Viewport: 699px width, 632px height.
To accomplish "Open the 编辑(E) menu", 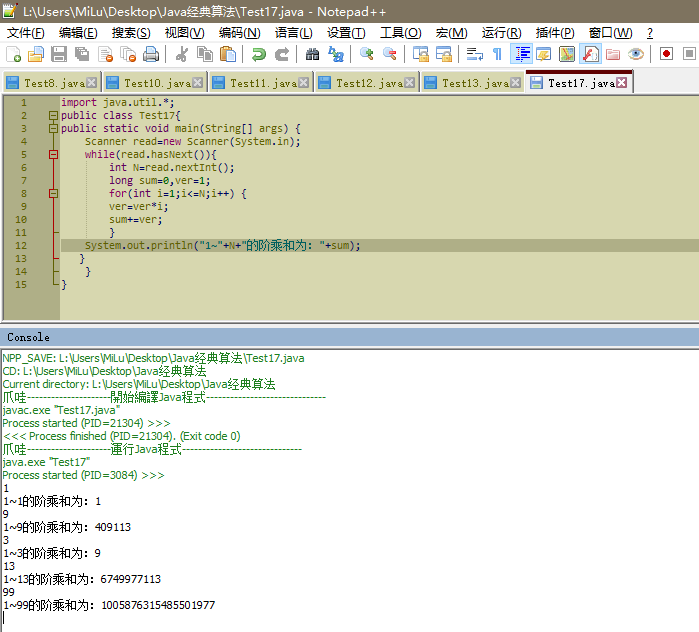I will tap(78, 33).
